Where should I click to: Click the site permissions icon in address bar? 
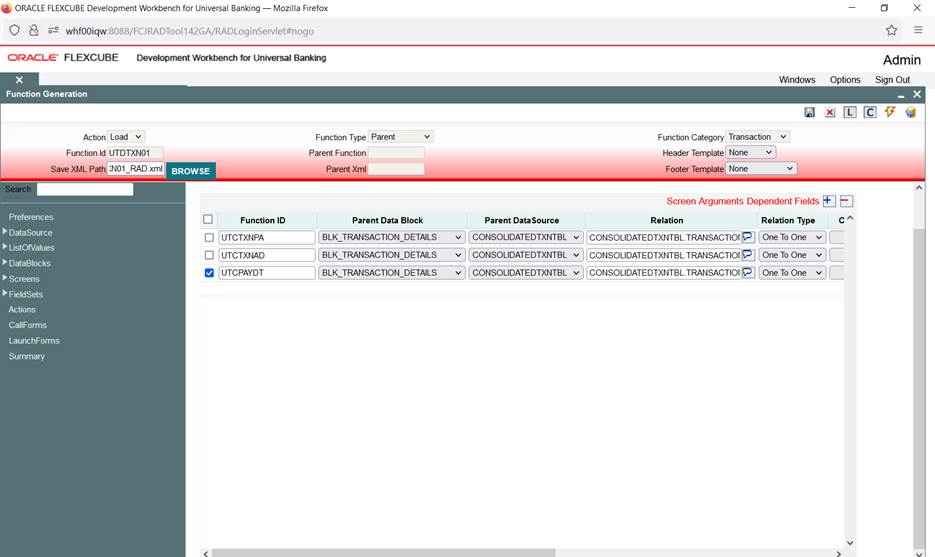click(53, 30)
